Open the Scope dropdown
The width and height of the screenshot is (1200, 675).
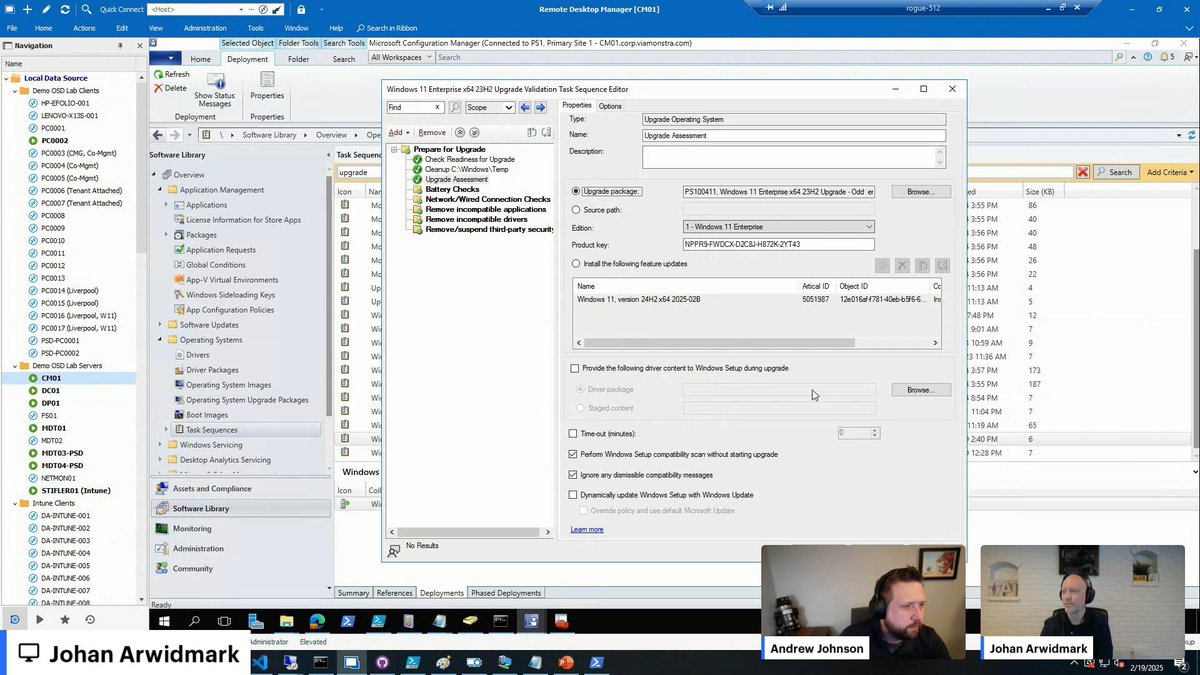coord(490,107)
